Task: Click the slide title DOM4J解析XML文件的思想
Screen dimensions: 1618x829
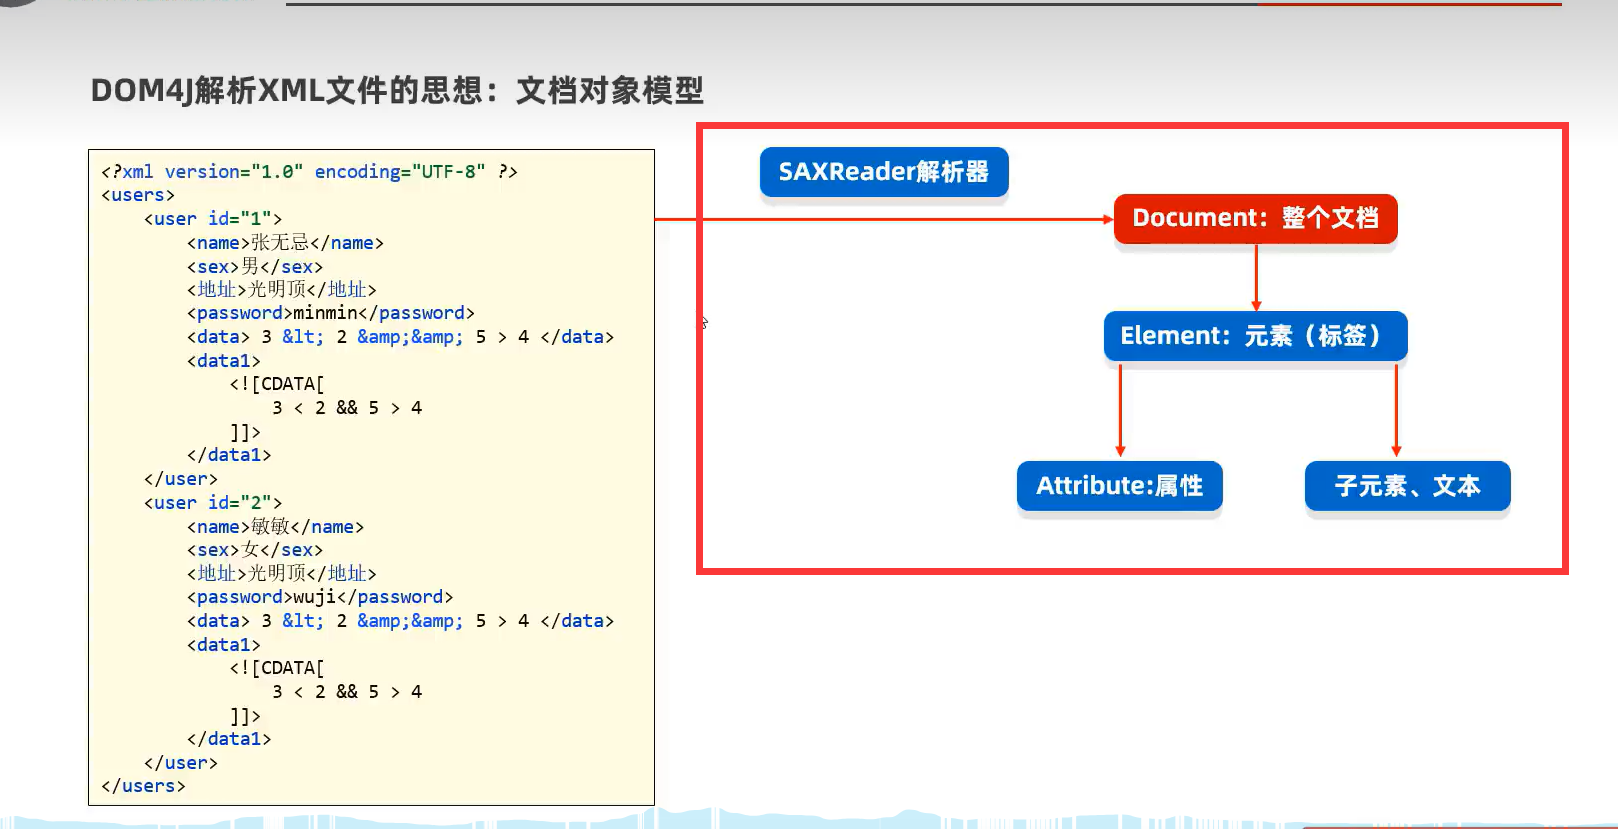Action: 397,91
